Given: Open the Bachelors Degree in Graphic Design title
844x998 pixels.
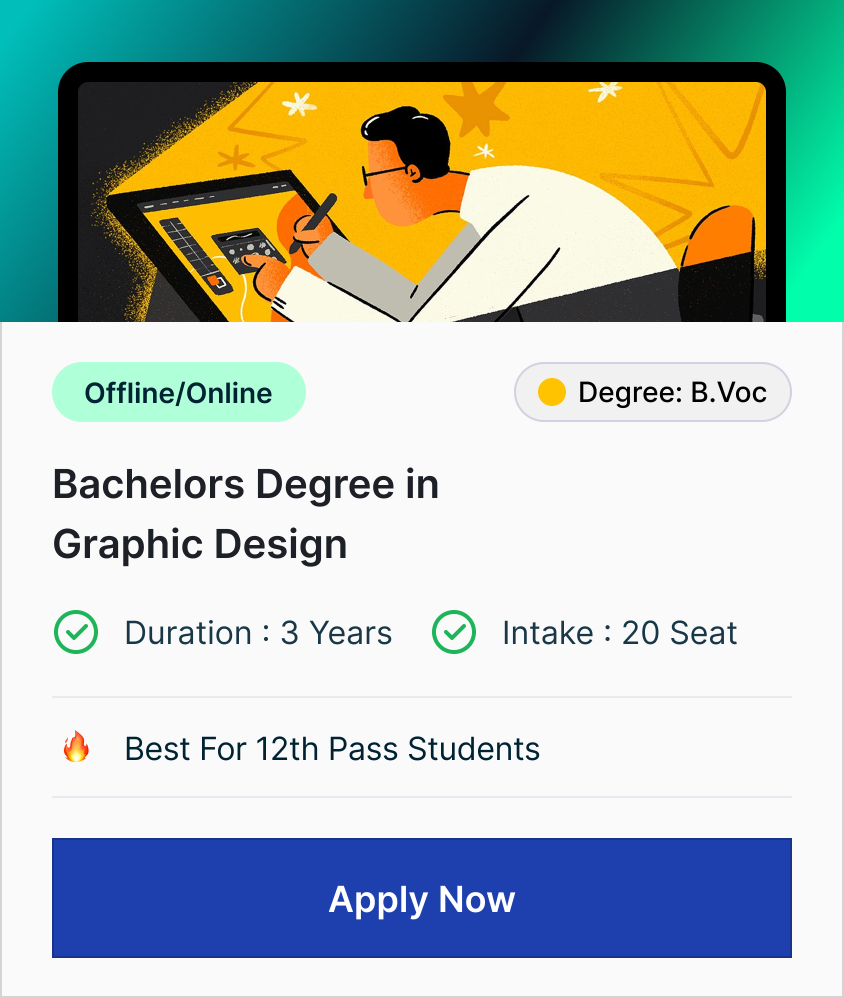Looking at the screenshot, I should pos(245,514).
